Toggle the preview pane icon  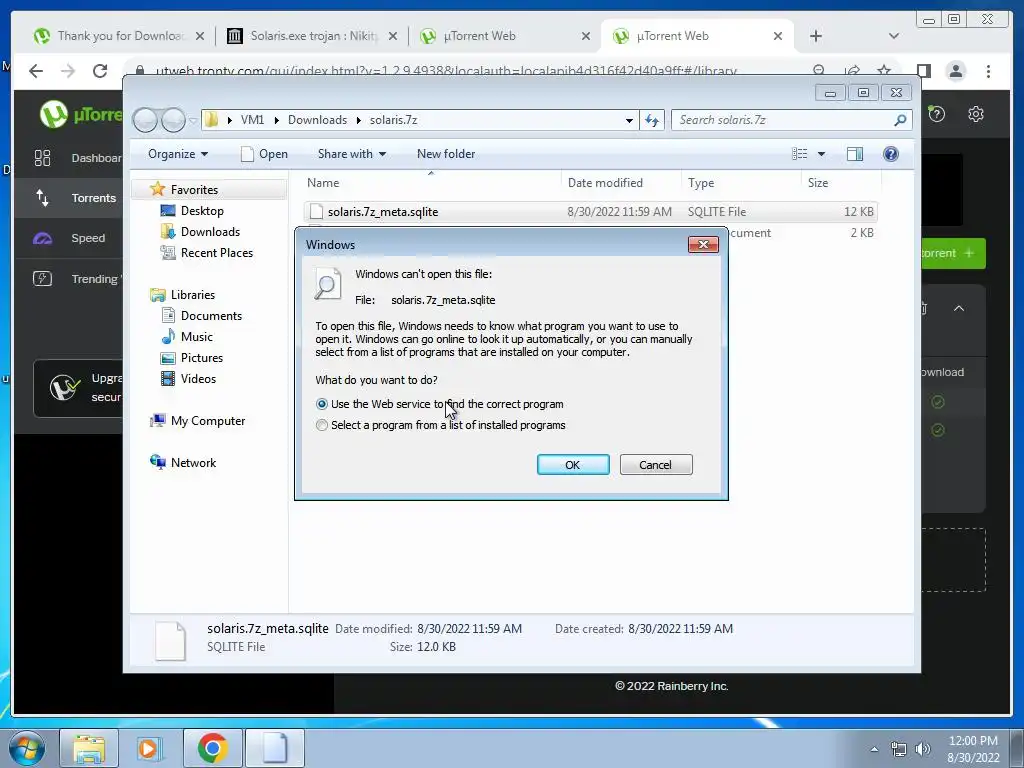click(855, 154)
